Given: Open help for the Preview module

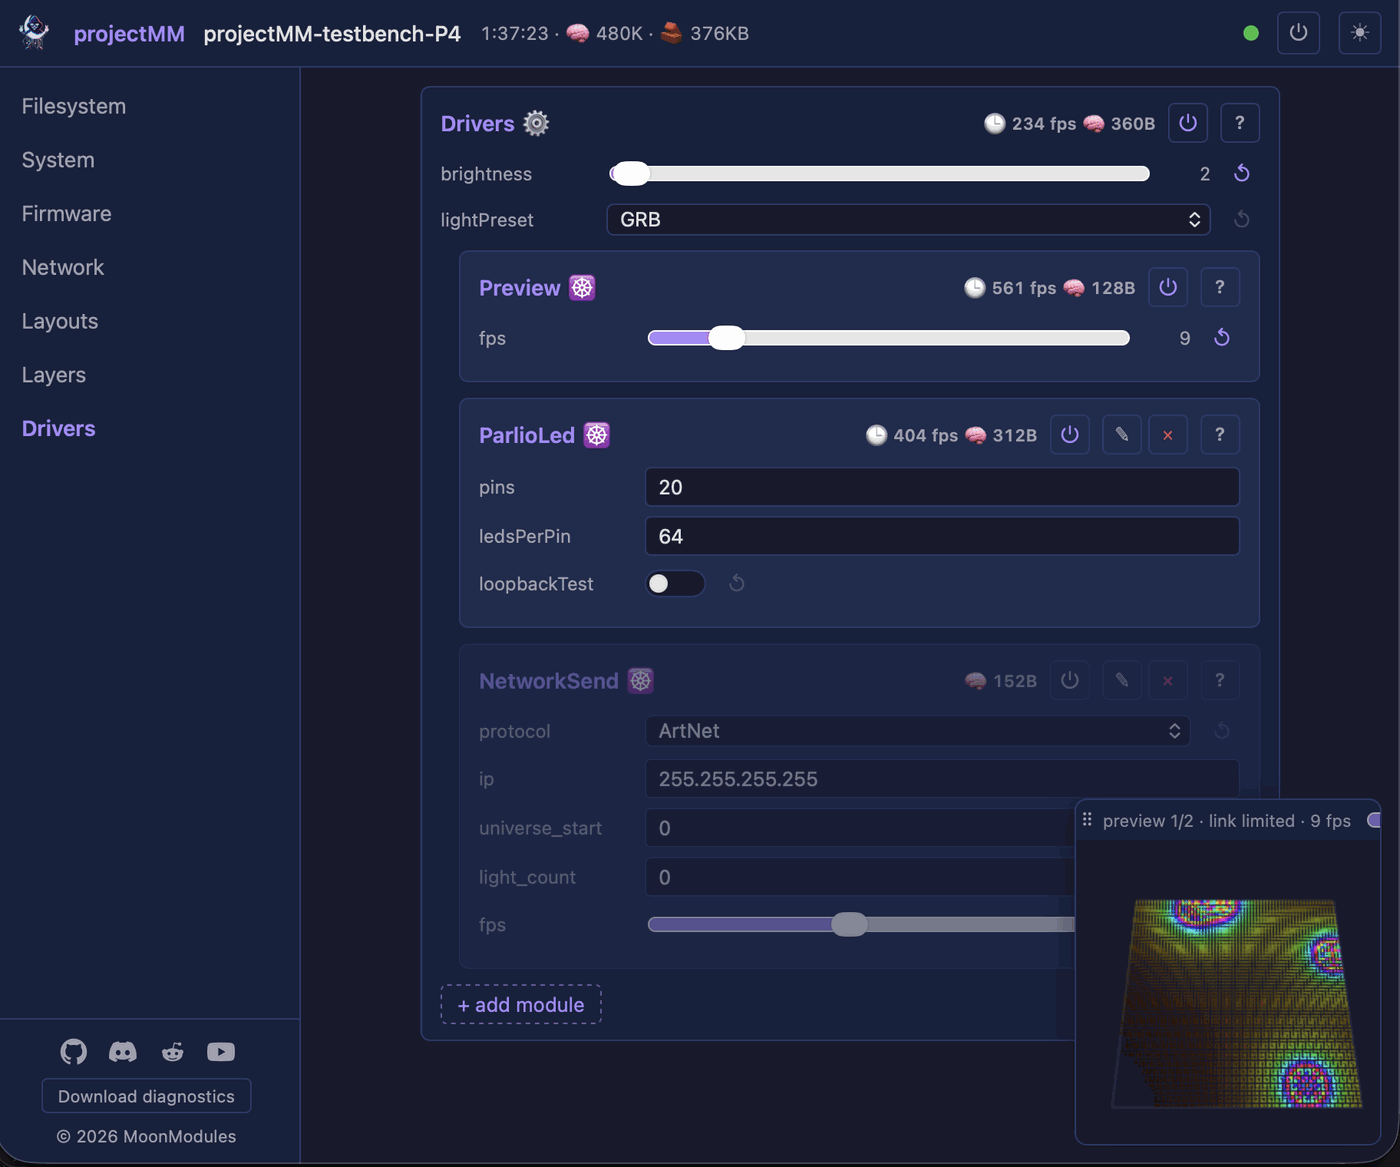Looking at the screenshot, I should (1220, 287).
